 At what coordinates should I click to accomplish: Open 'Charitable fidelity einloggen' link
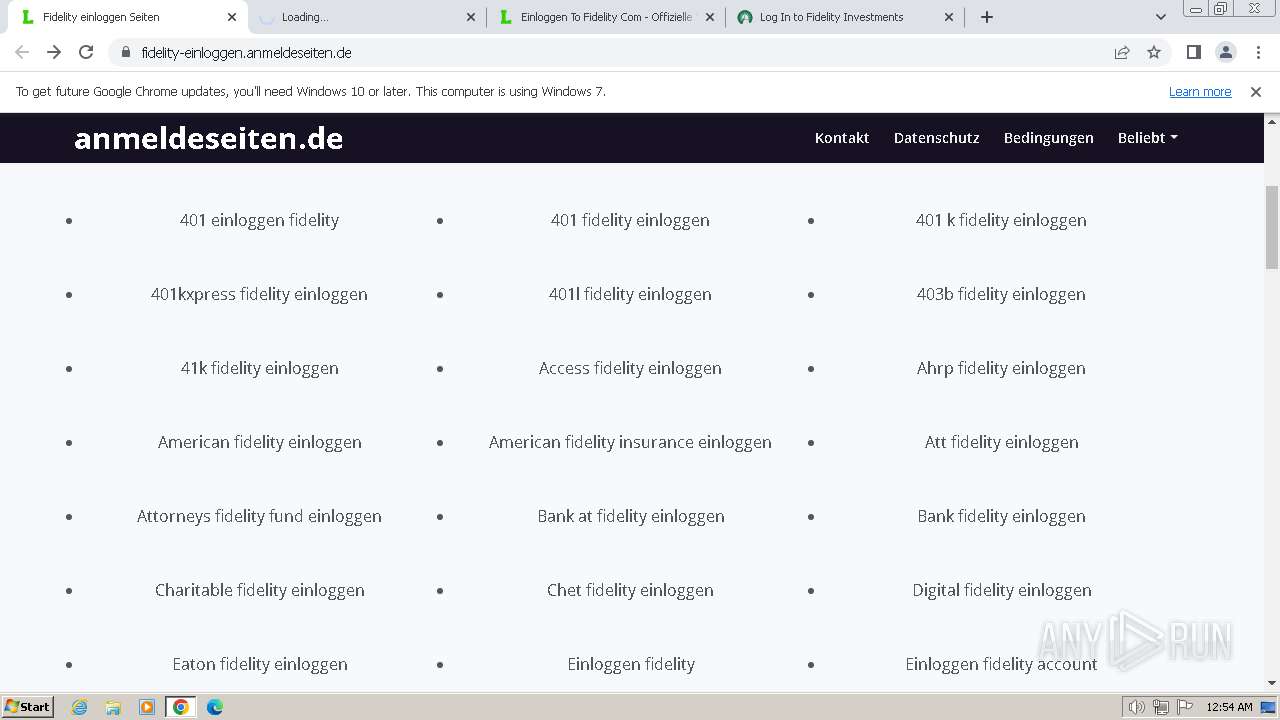259,590
